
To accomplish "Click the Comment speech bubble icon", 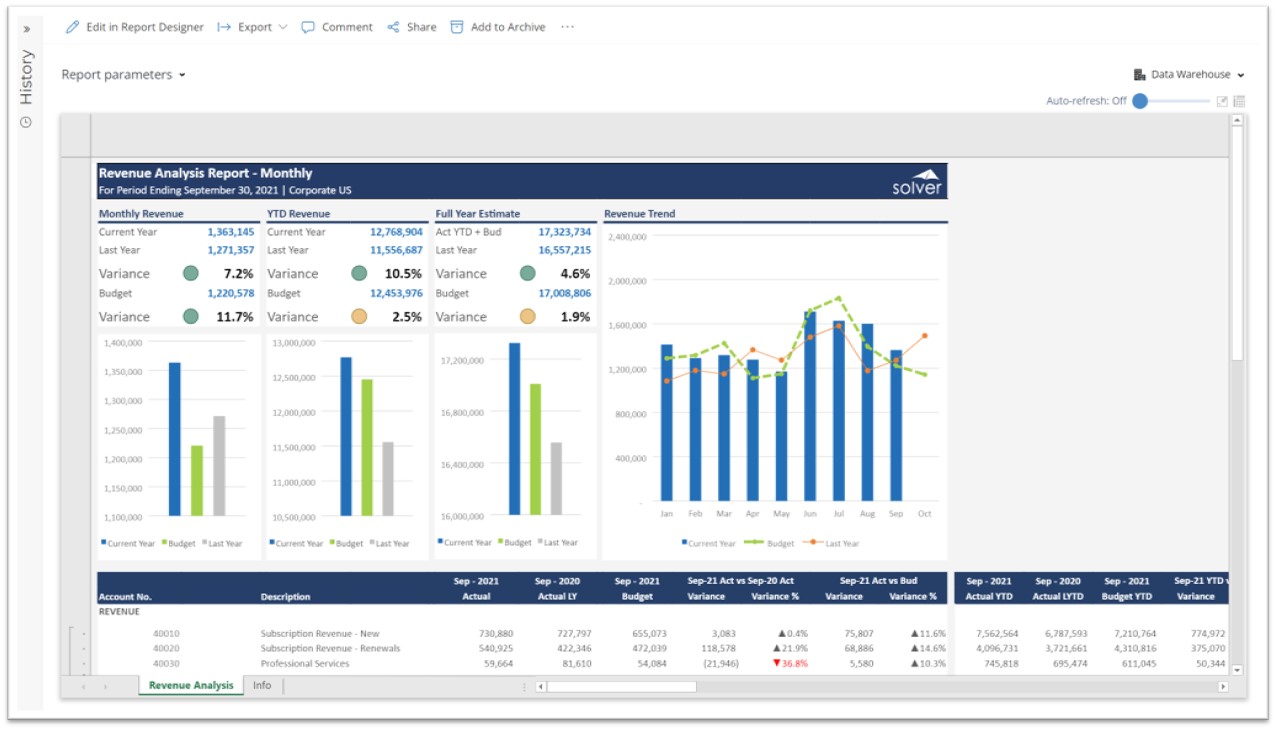I will (x=308, y=27).
